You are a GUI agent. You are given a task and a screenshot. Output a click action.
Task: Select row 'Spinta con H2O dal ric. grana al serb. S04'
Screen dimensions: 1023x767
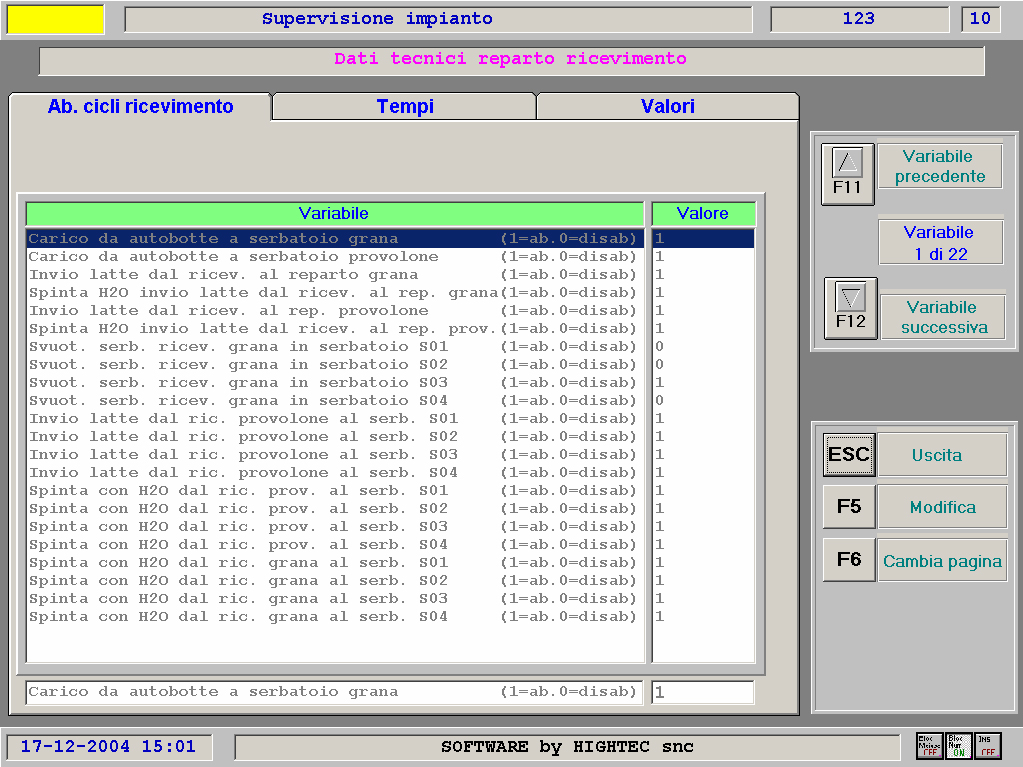(x=335, y=617)
